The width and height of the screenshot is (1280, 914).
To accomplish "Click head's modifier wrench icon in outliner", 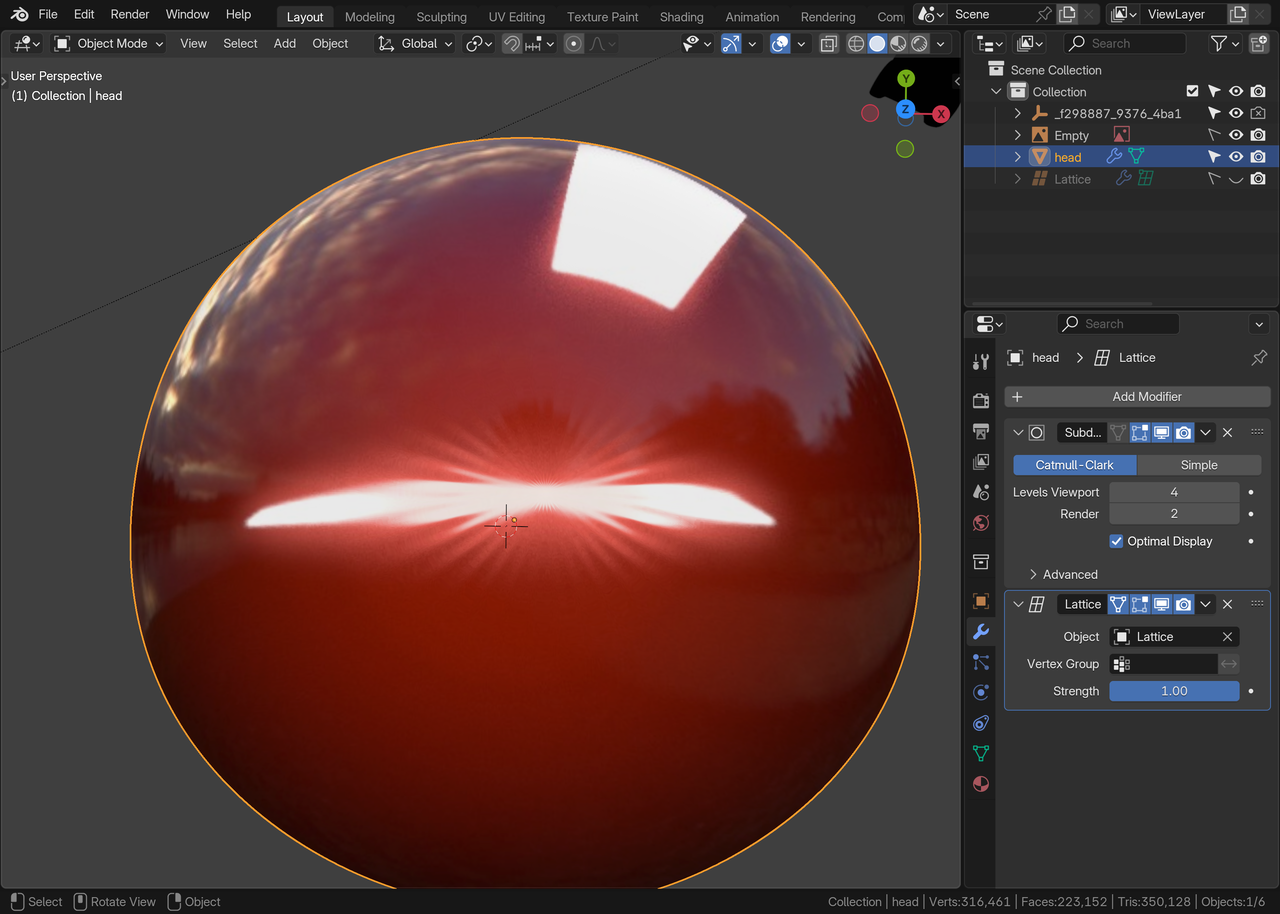I will click(1114, 157).
